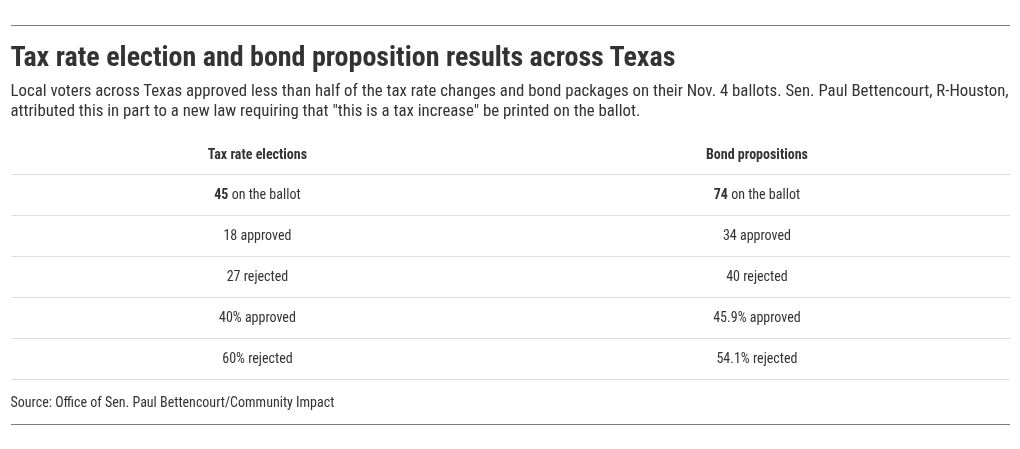Image resolution: width=1020 pixels, height=449 pixels.
Task: Click the "34 approved" table cell
Action: (x=756, y=235)
